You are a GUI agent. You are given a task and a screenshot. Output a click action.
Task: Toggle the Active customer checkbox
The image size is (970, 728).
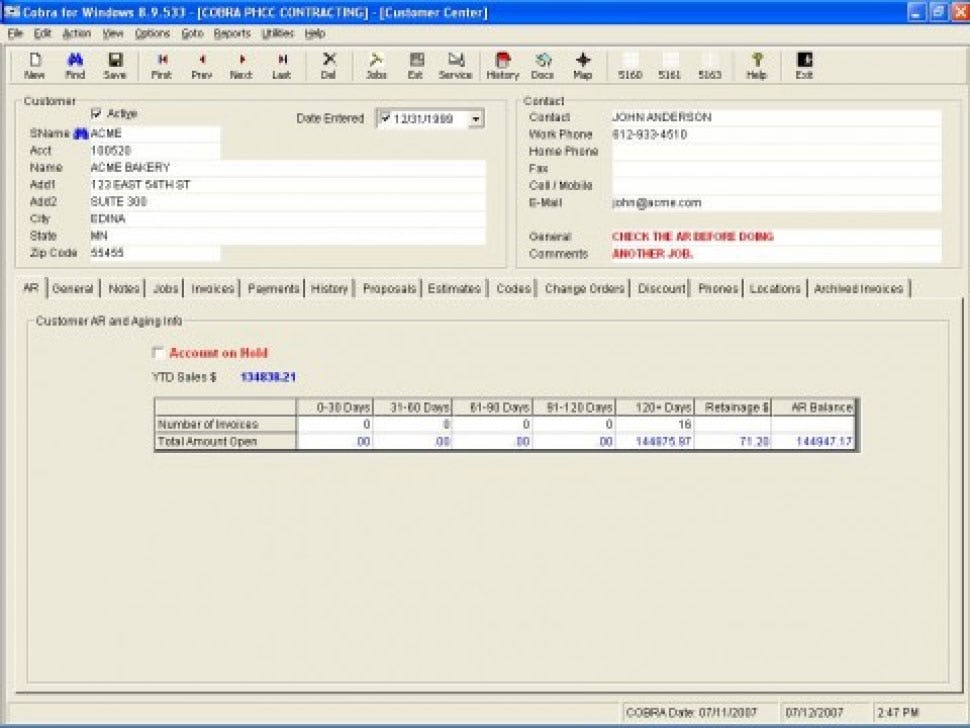pos(96,113)
